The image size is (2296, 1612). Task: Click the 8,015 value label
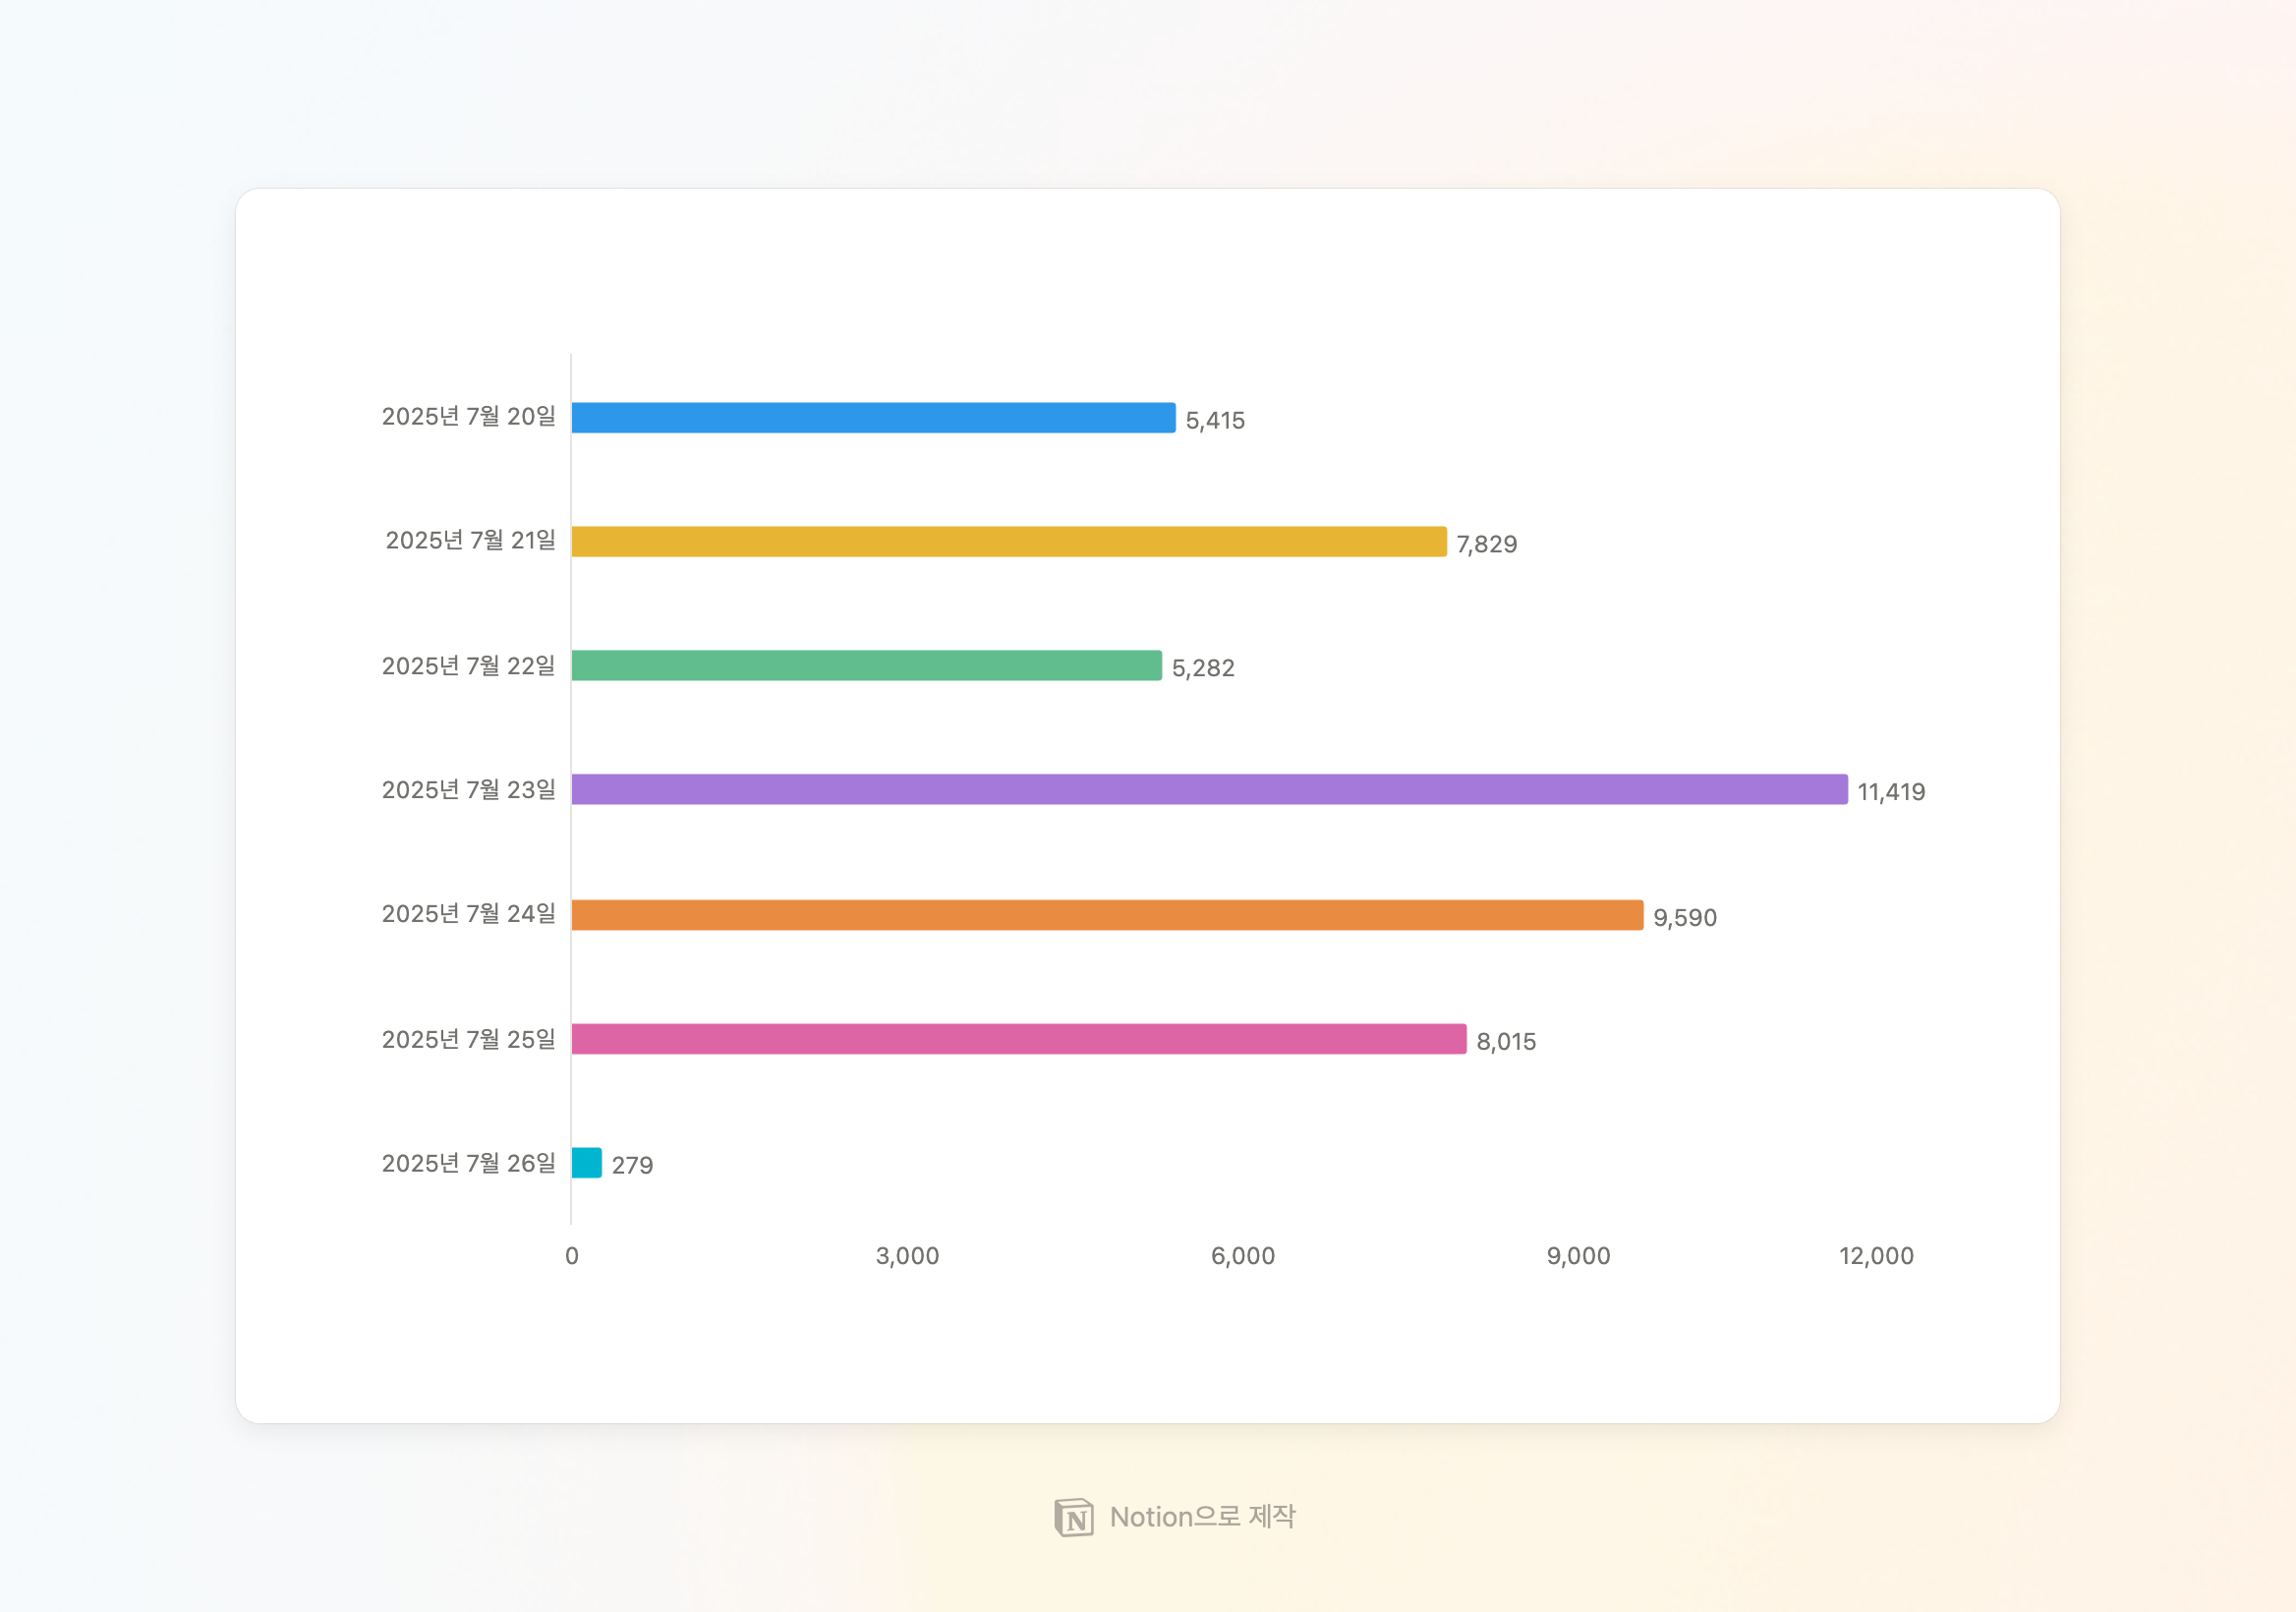[x=1506, y=1042]
